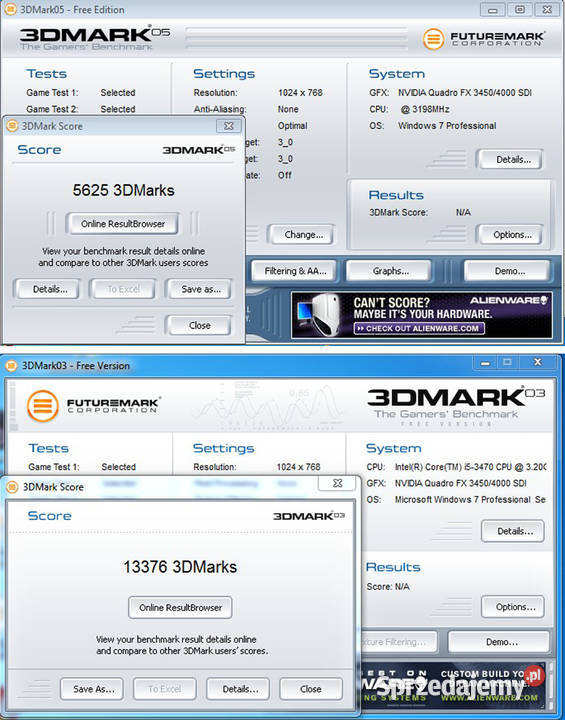Click Save as... in 3DMark05 Score dialog
The width and height of the screenshot is (565, 720).
(x=201, y=289)
